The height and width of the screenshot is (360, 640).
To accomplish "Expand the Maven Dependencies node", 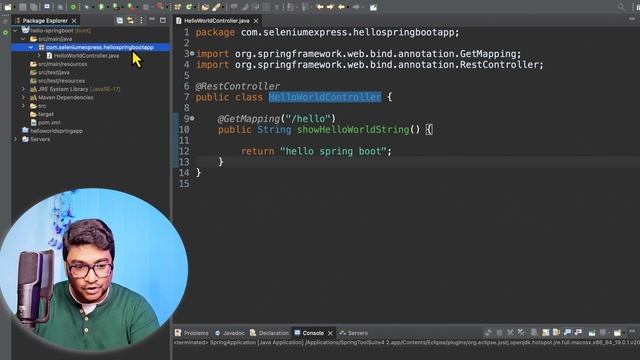I will pyautogui.click(x=23, y=97).
